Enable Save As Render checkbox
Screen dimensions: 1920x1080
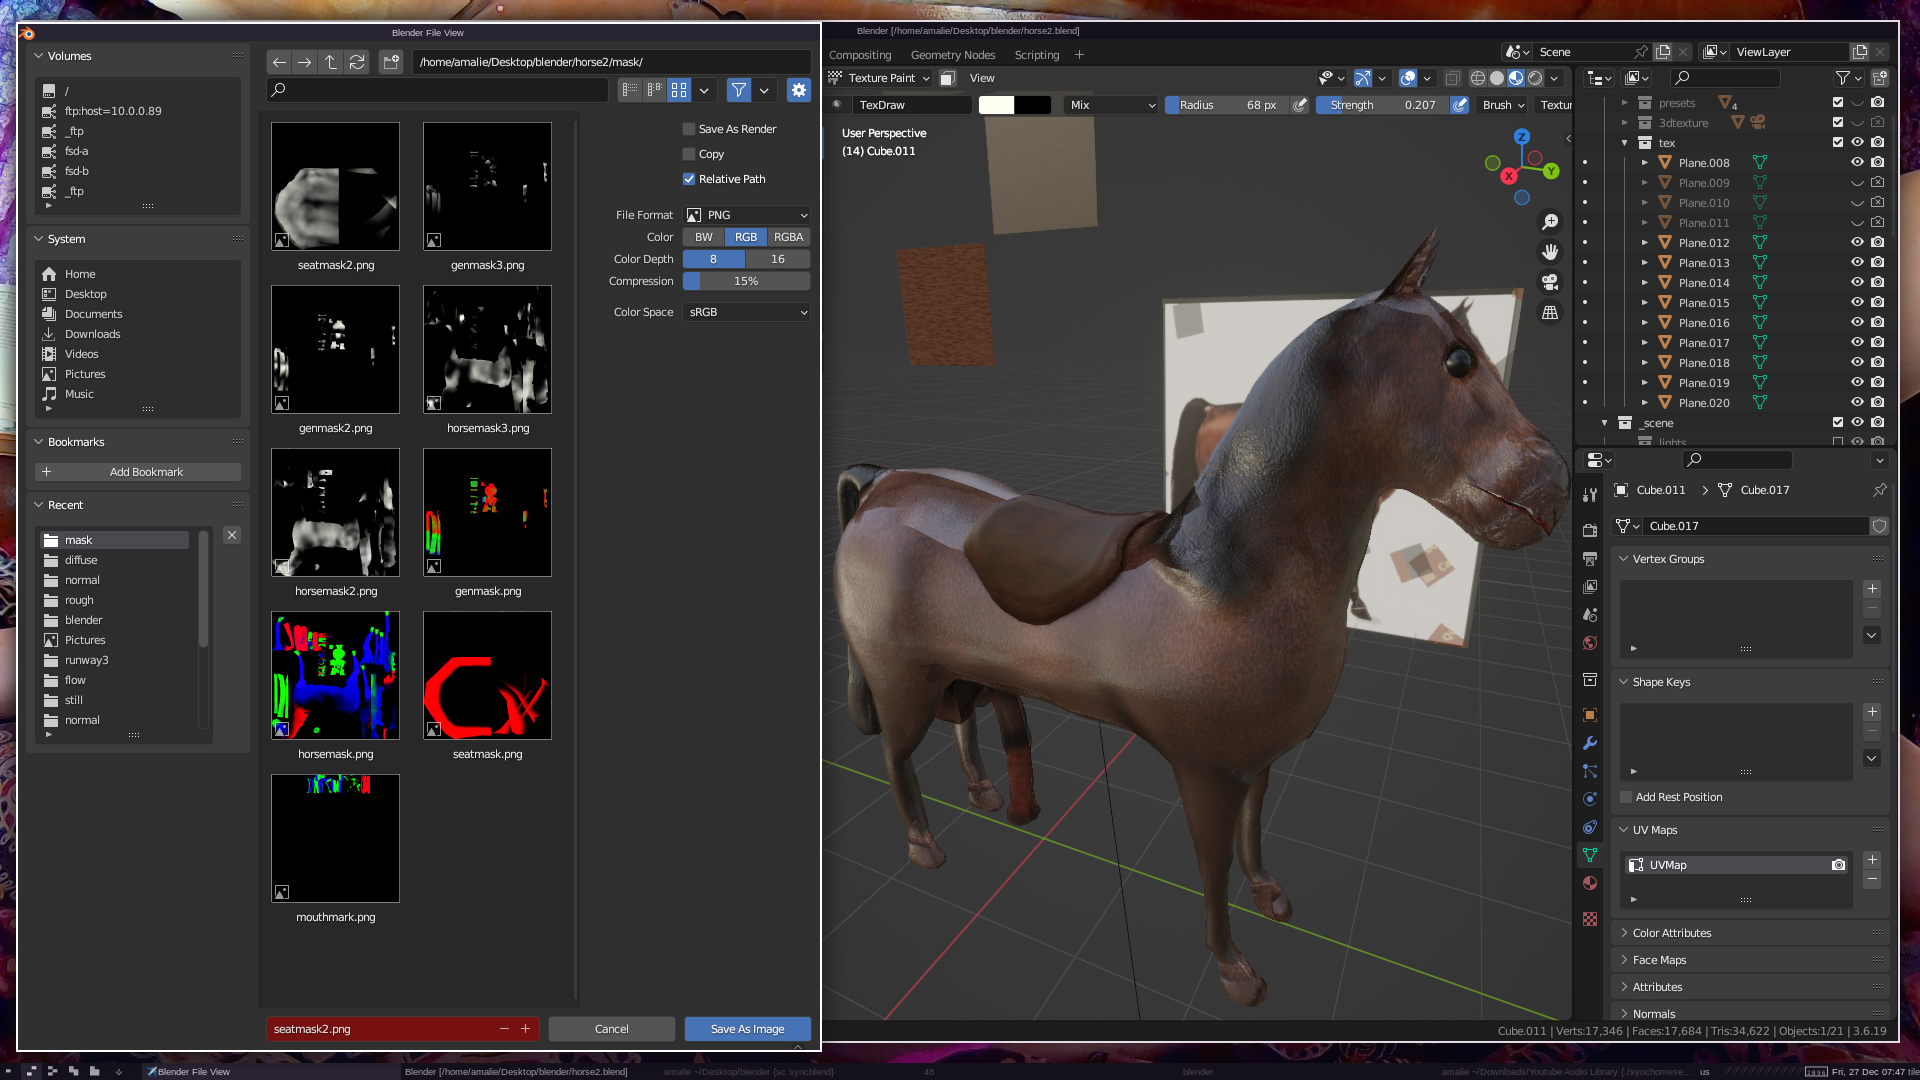(689, 129)
